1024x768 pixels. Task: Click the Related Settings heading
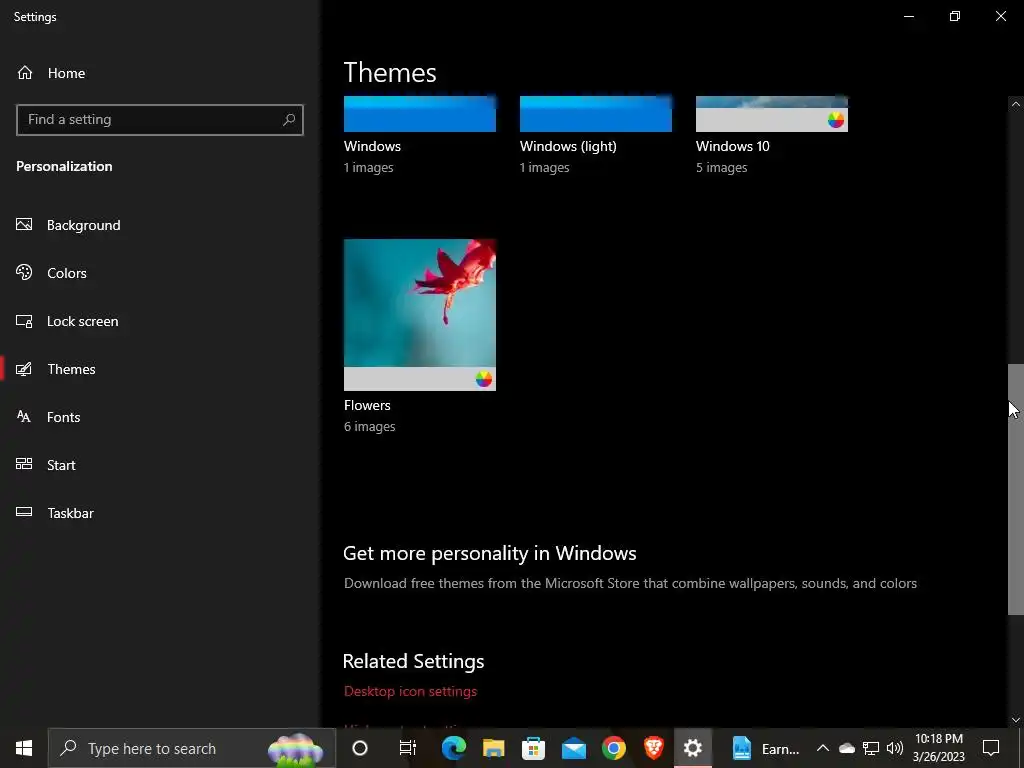click(x=413, y=661)
